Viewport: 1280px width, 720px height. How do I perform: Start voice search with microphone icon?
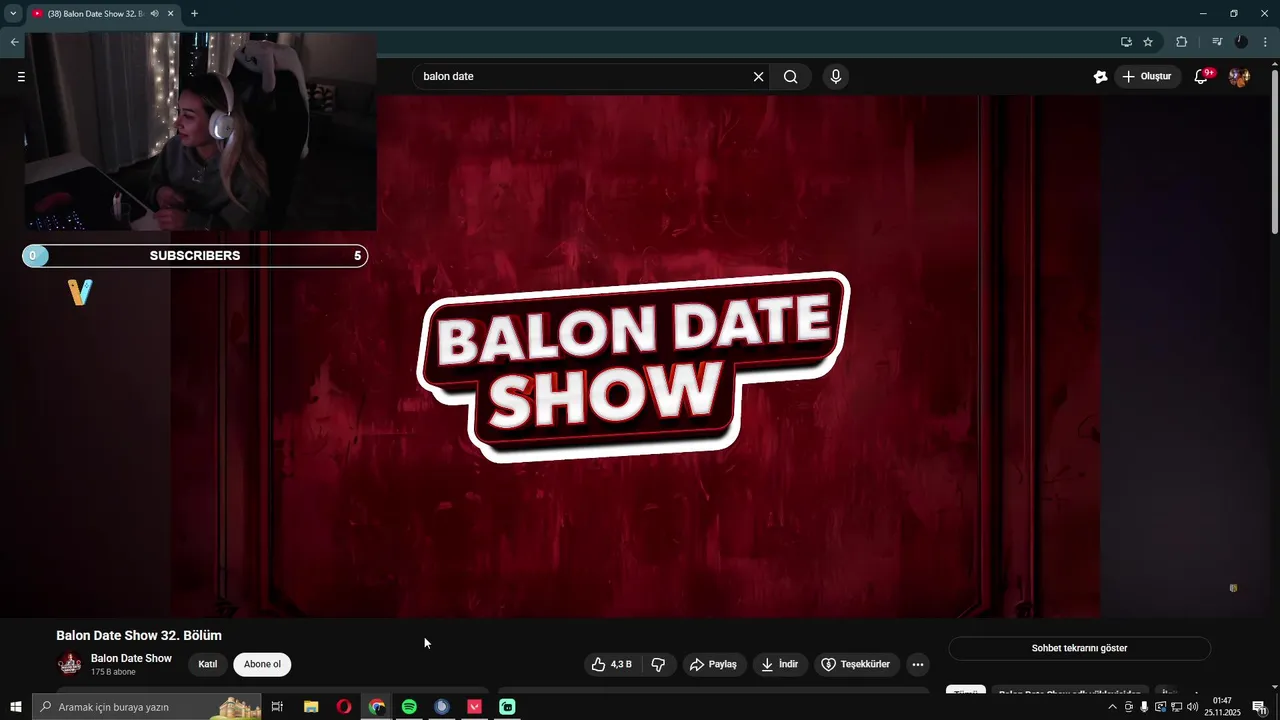coord(836,77)
